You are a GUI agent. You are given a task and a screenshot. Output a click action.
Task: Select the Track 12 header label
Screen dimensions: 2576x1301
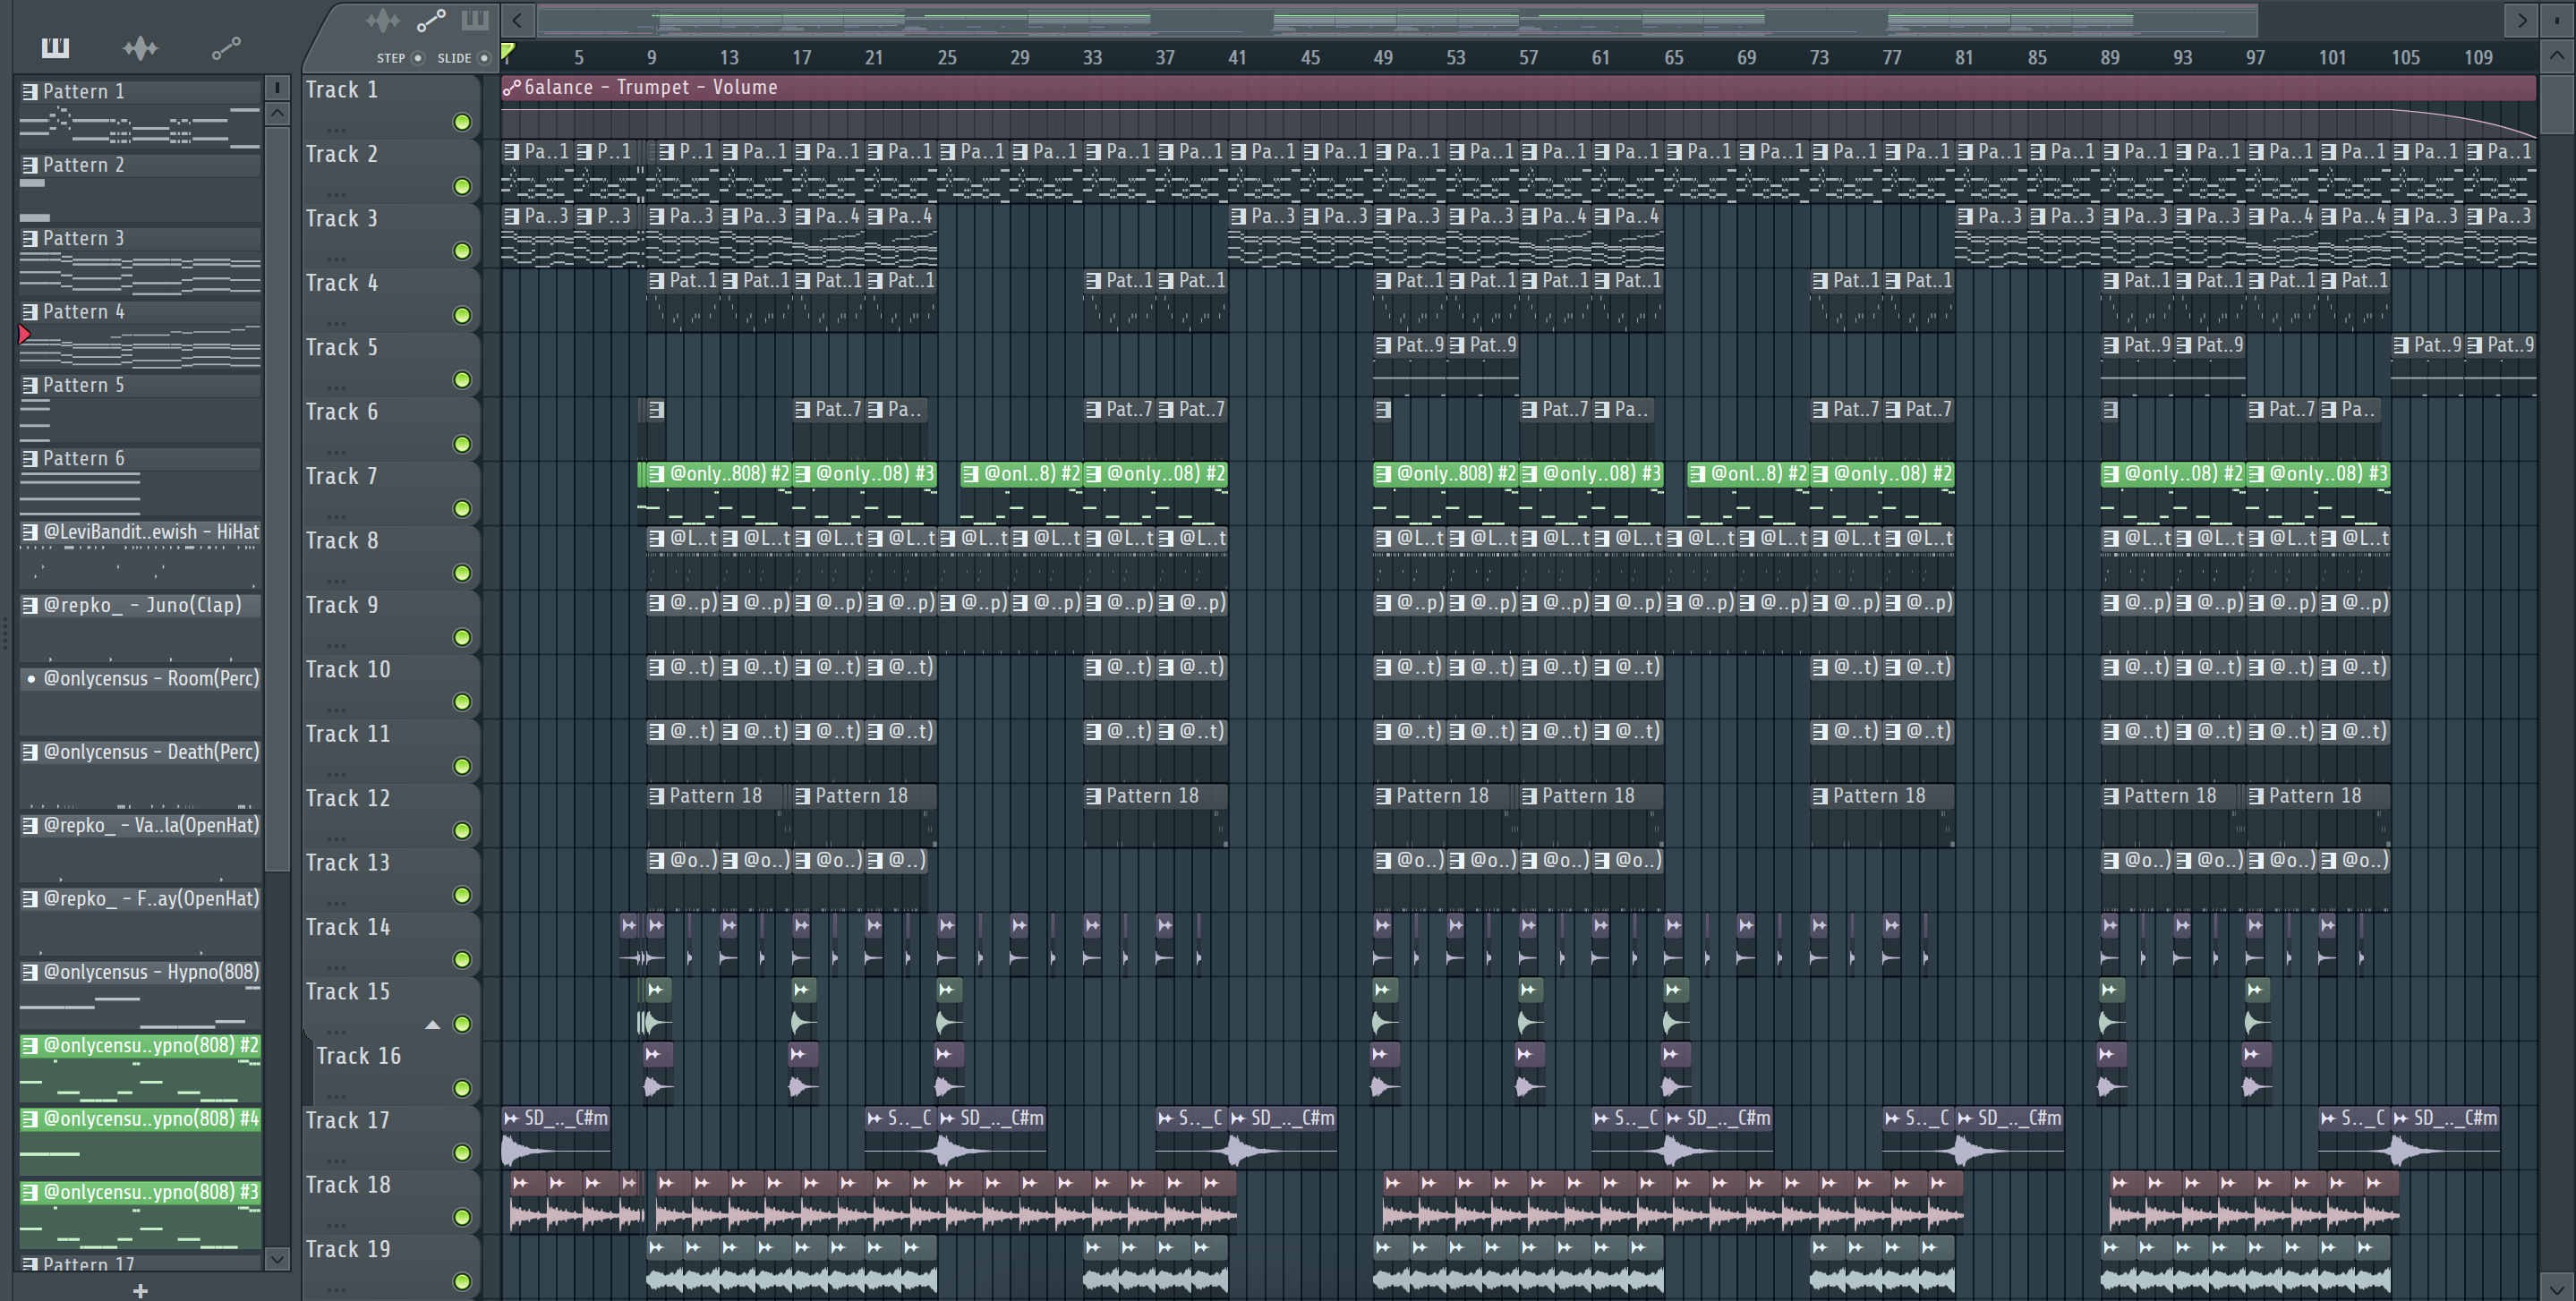click(347, 798)
